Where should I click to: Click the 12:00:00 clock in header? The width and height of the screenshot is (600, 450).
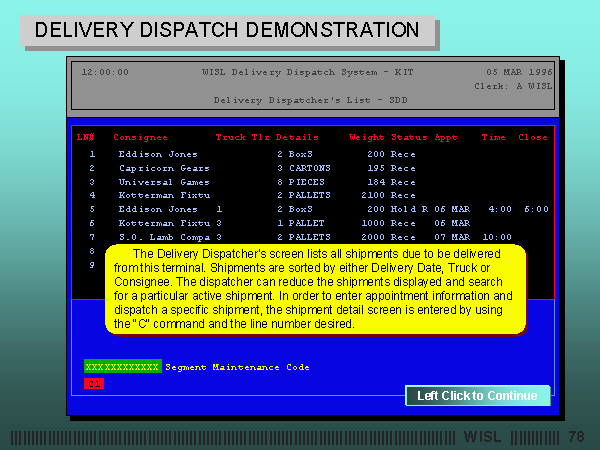tap(105, 72)
